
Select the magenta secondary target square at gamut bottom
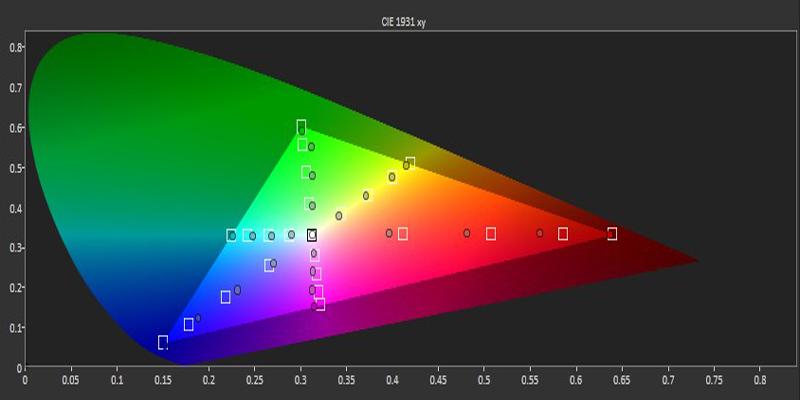pyautogui.click(x=320, y=305)
